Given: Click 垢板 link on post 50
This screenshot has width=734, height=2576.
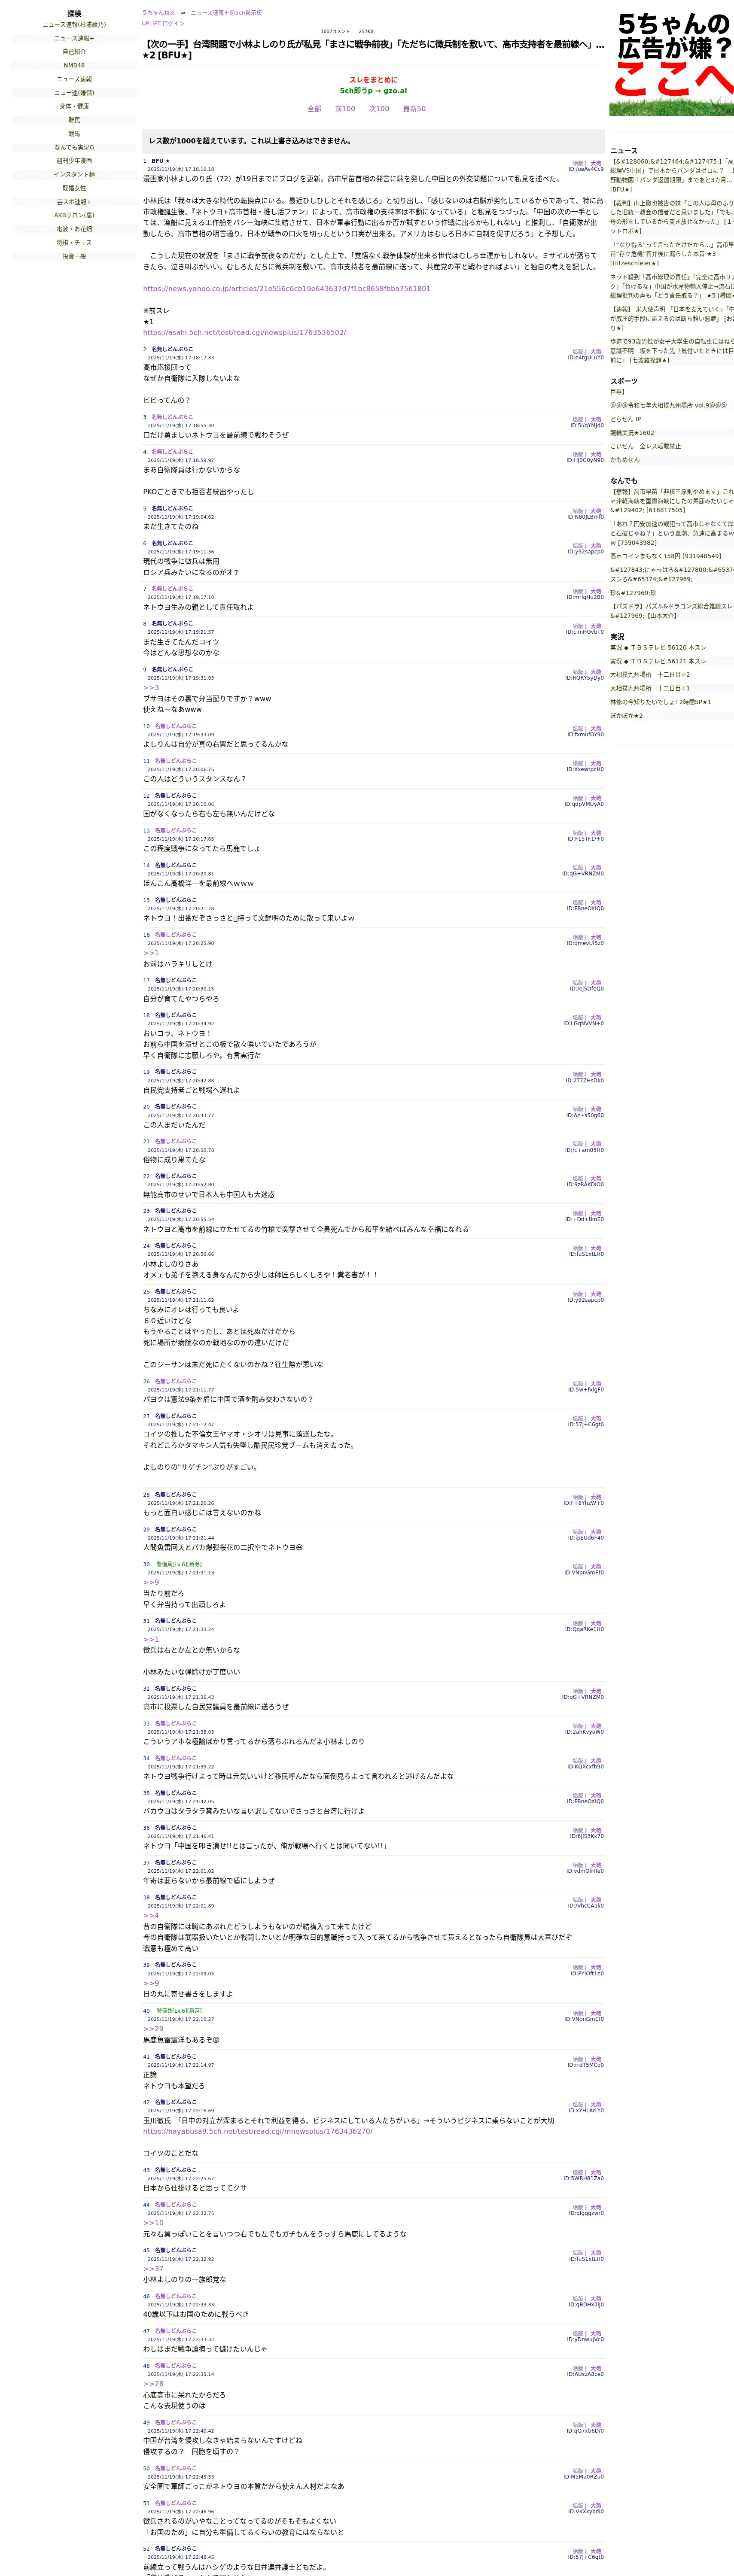Looking at the screenshot, I should (578, 2471).
